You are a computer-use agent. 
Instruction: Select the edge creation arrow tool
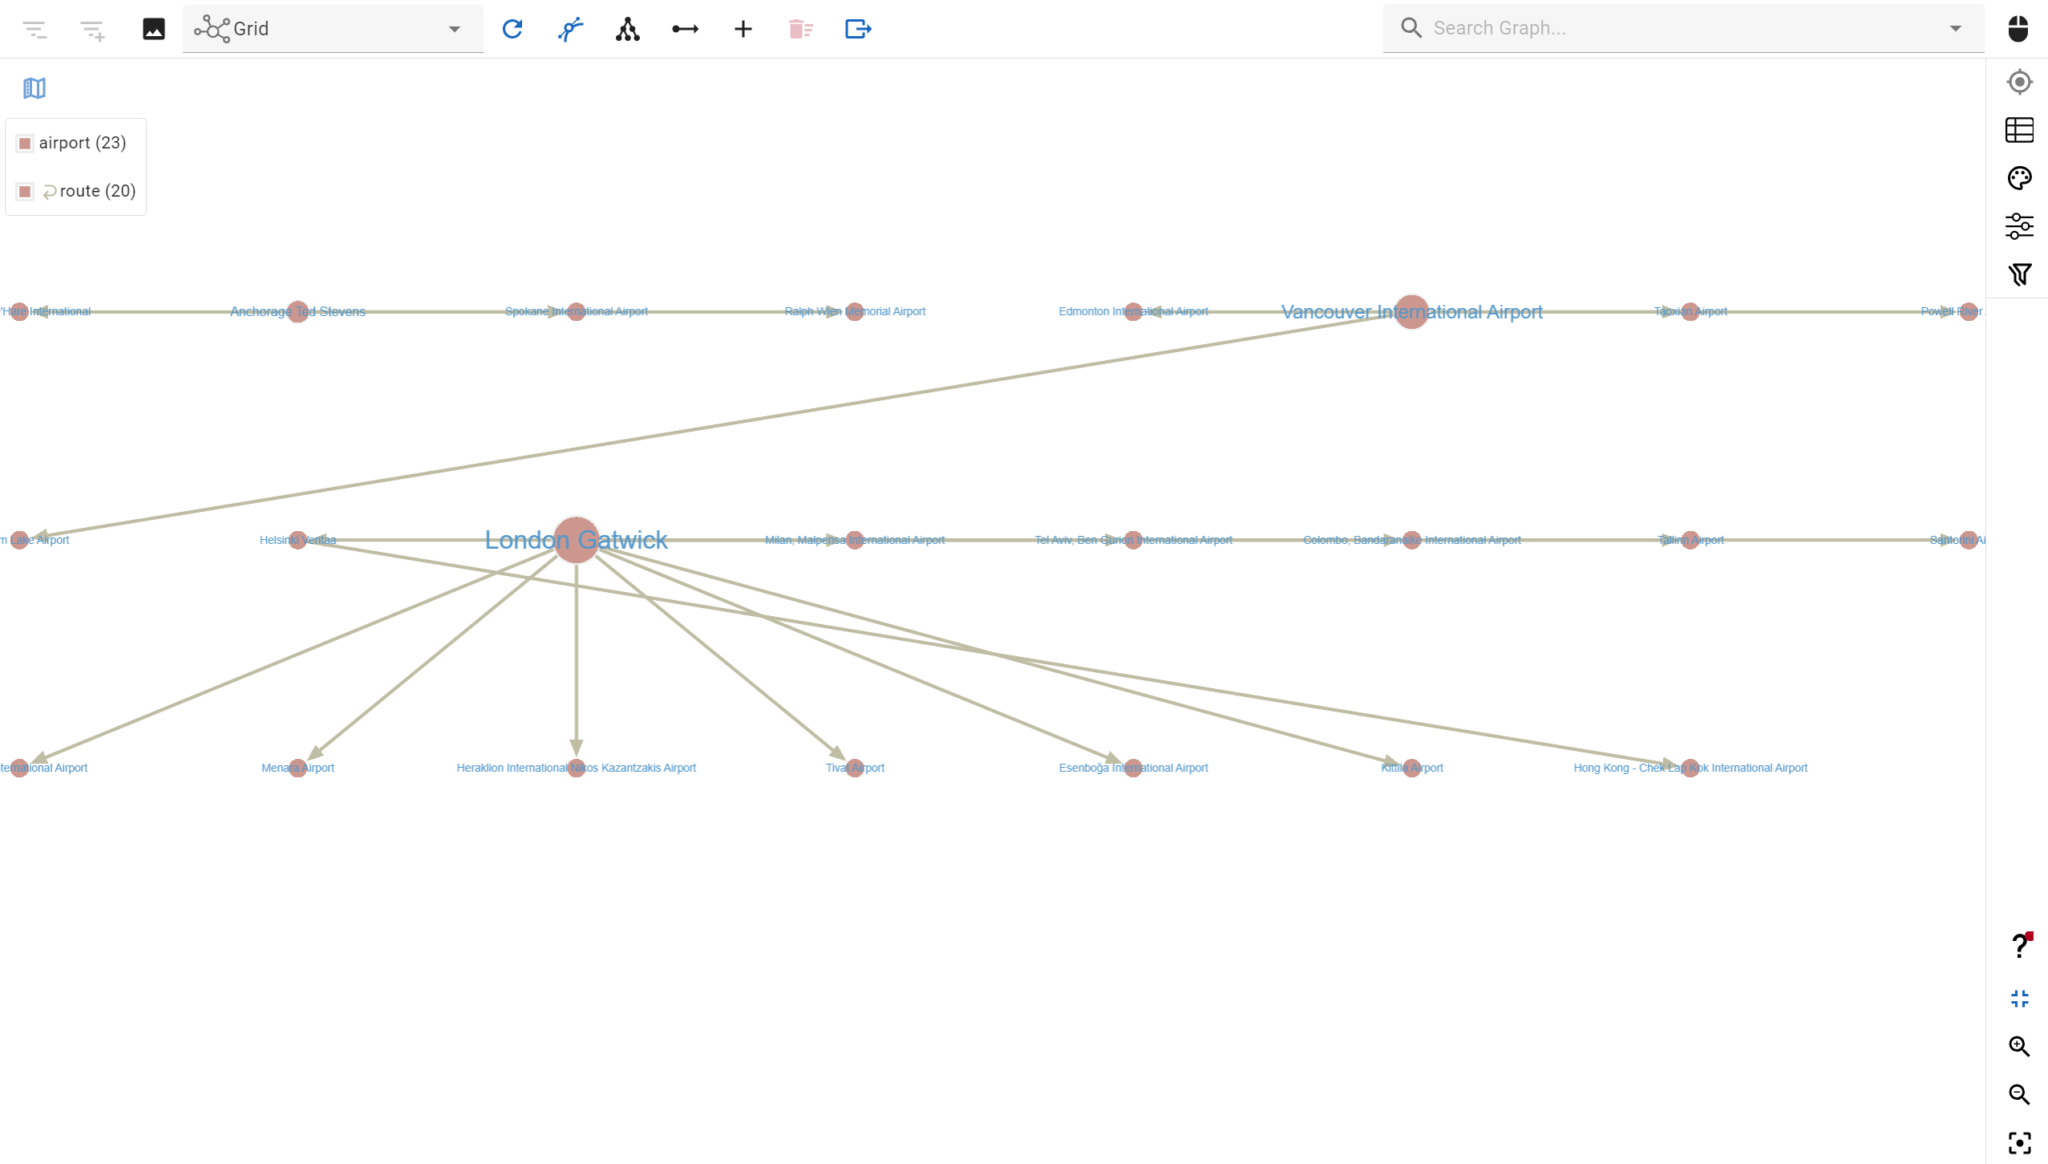(x=684, y=28)
